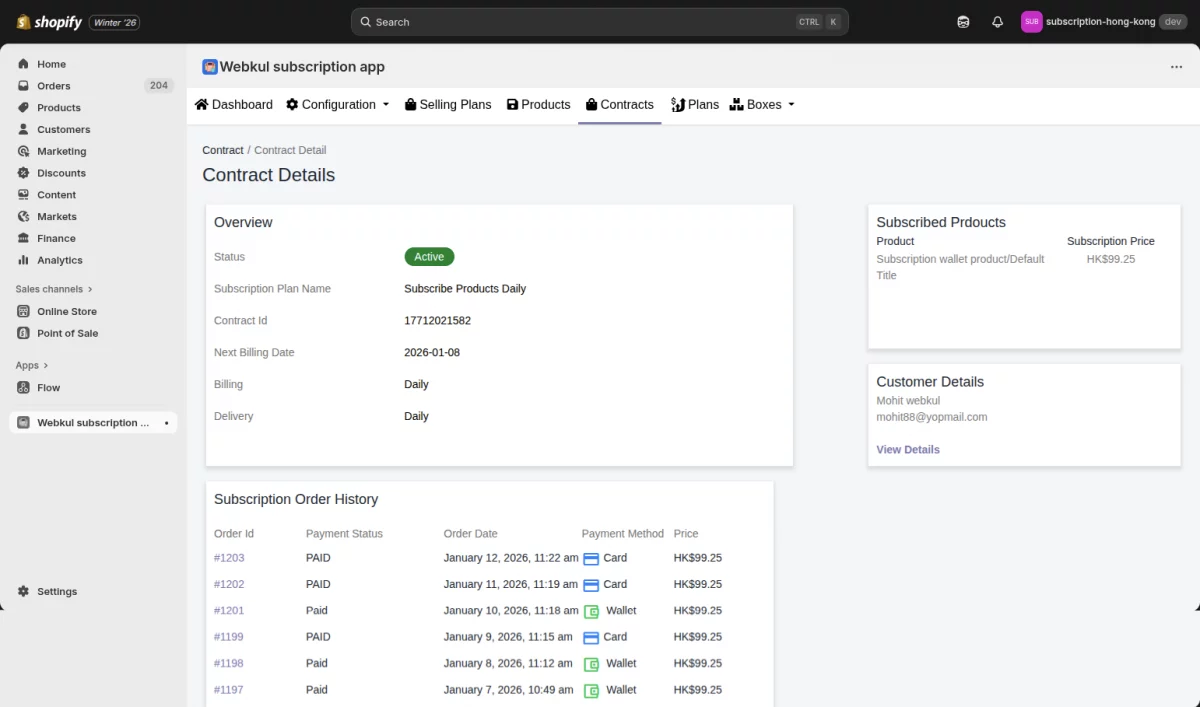The width and height of the screenshot is (1200, 707).
Task: Expand the Boxes dropdown menu
Action: (762, 104)
